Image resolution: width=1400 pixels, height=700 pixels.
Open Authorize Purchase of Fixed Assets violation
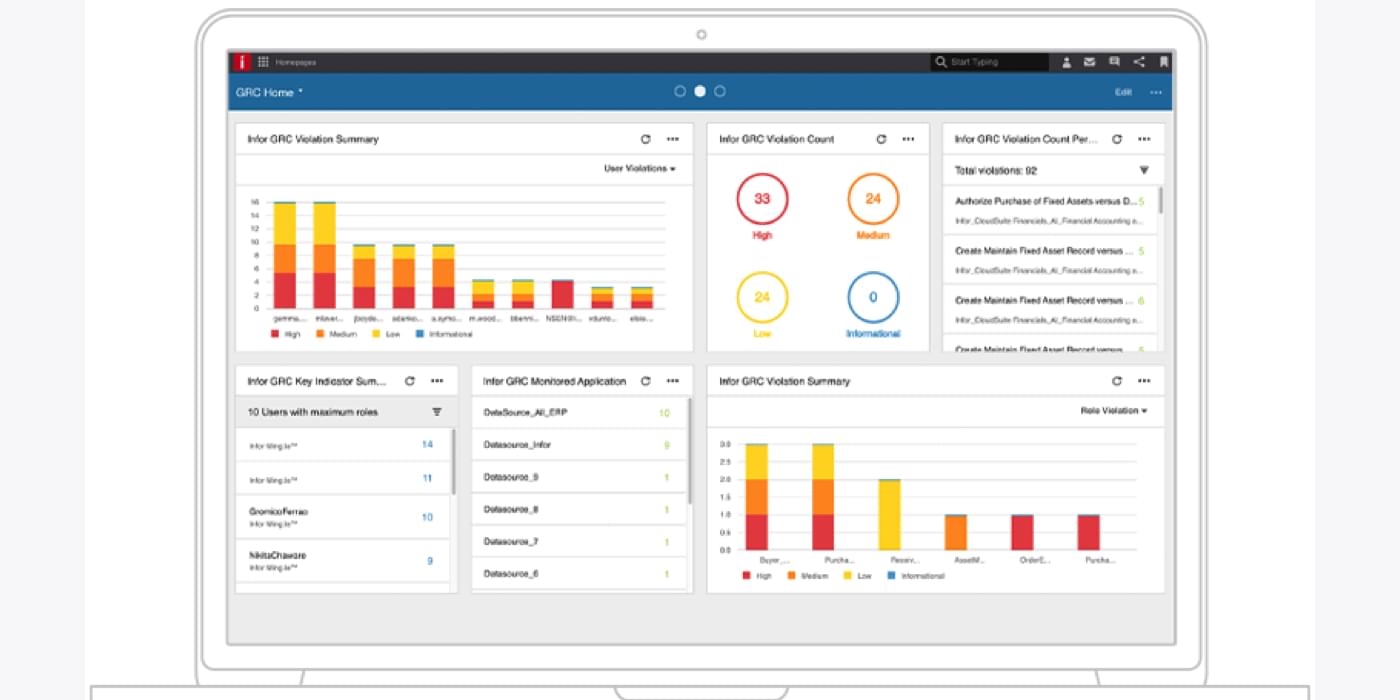(x=1050, y=210)
